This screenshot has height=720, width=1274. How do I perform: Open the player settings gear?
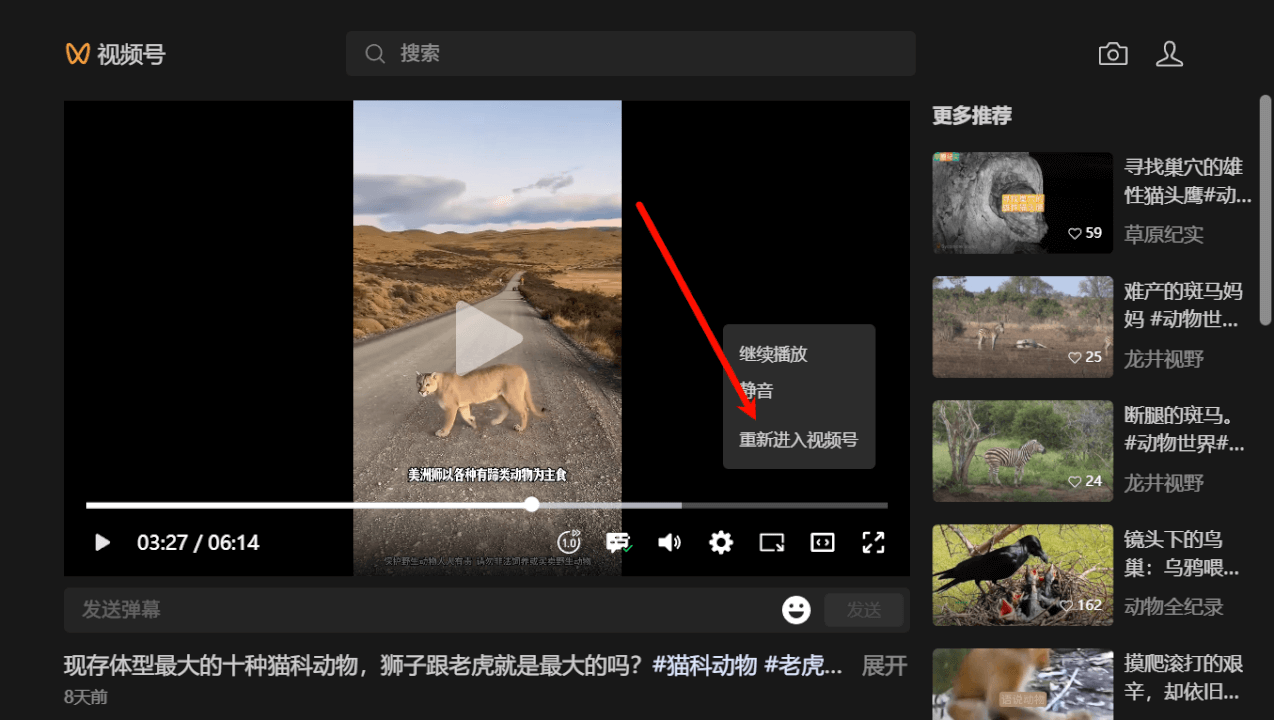coord(720,542)
